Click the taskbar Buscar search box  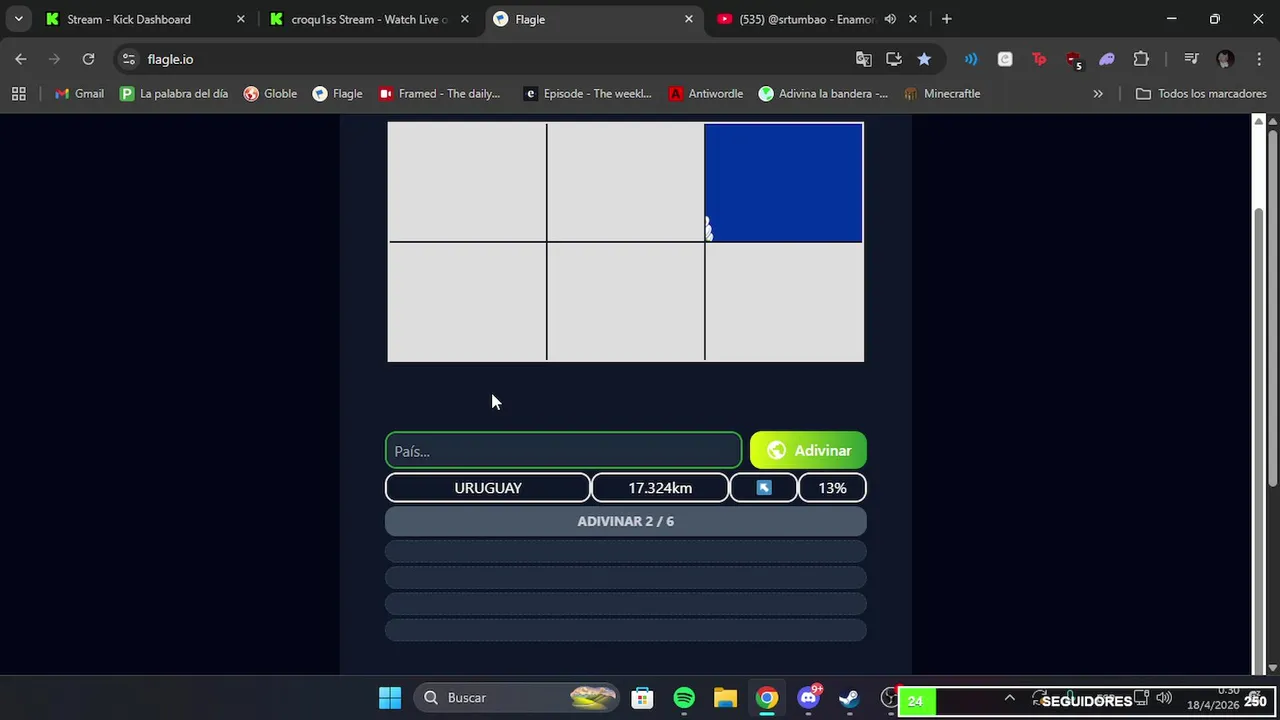pyautogui.click(x=518, y=697)
